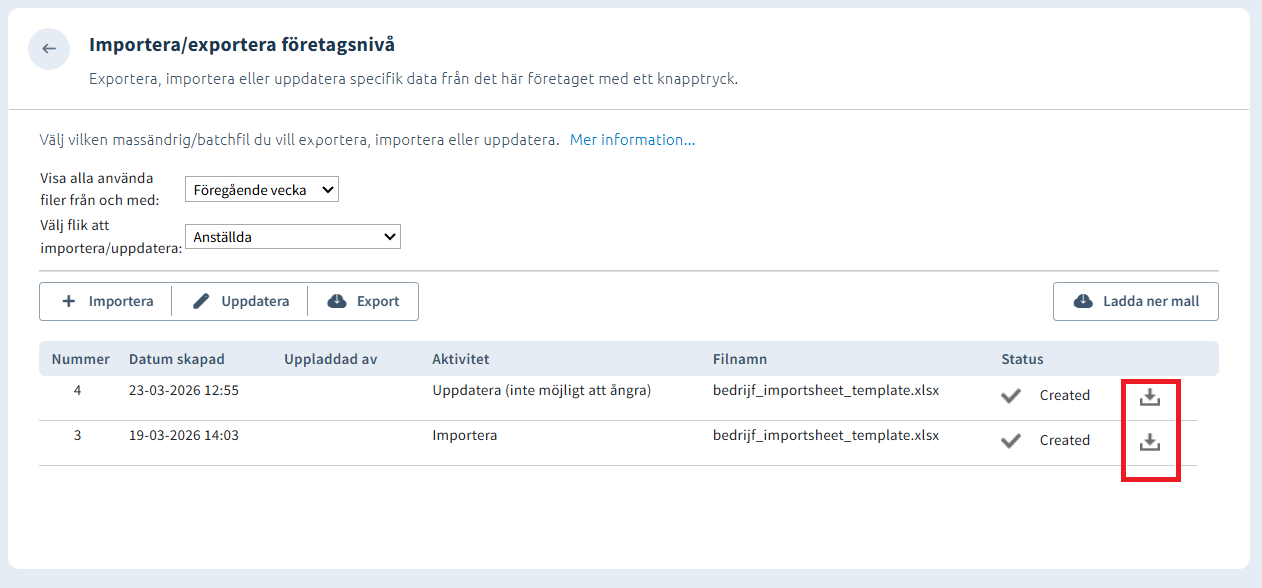
Task: Download the file from row number 4
Action: [x=1150, y=397]
